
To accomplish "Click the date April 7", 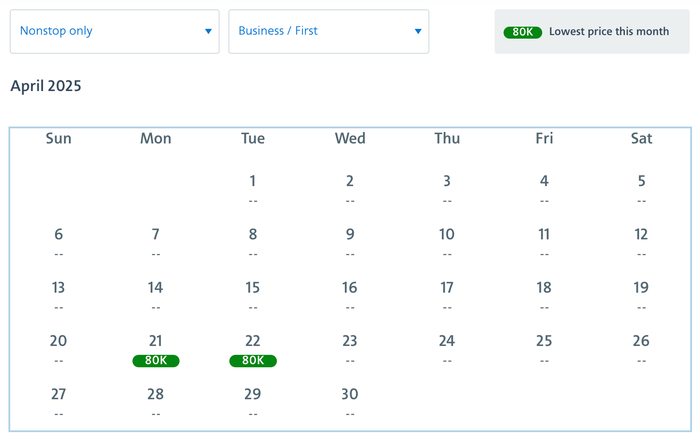I will pos(155,234).
